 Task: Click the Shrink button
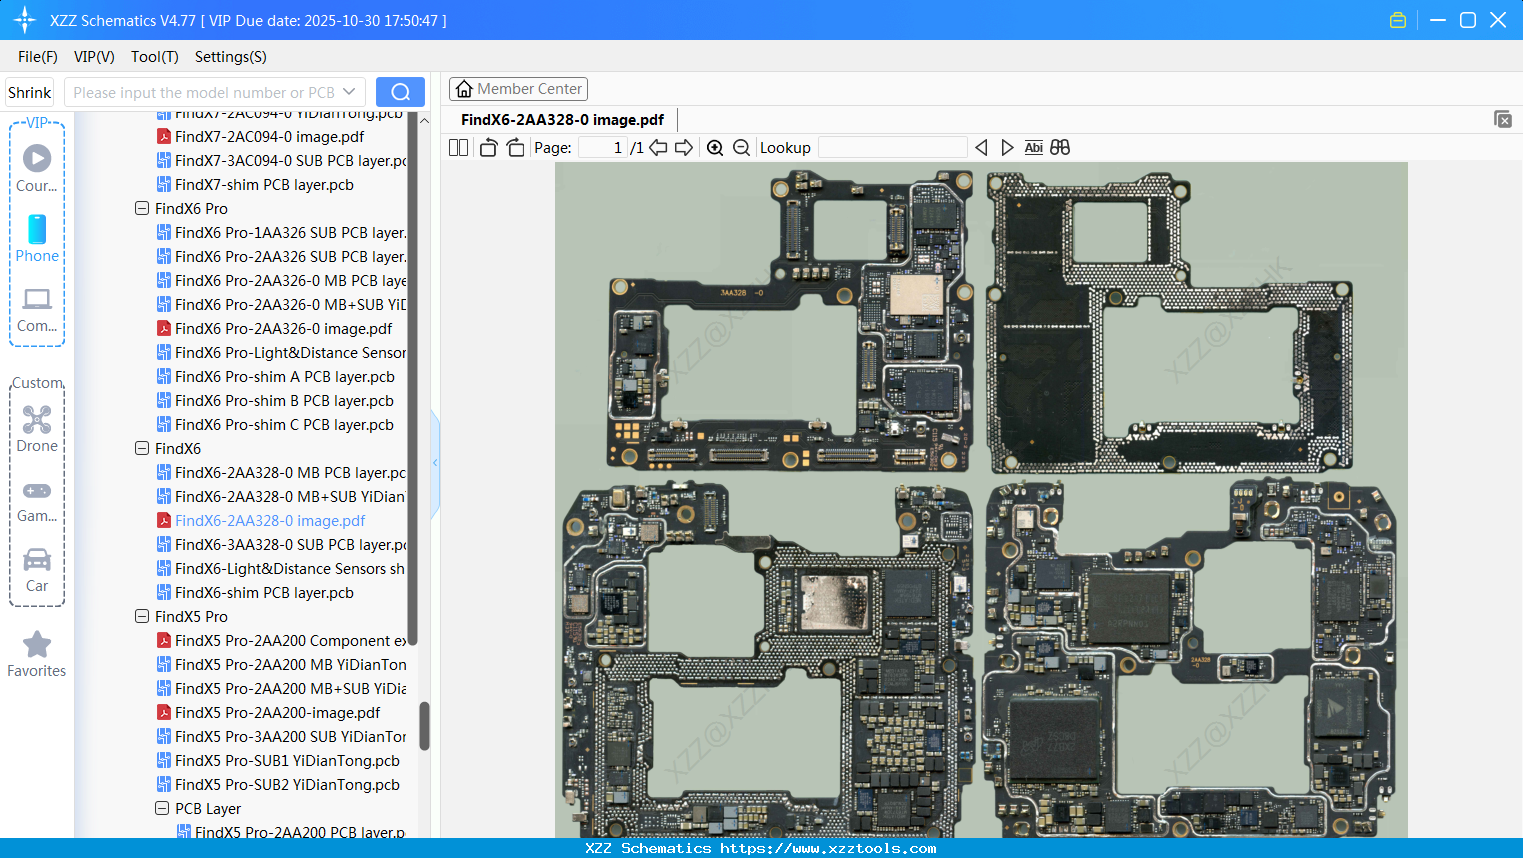pyautogui.click(x=29, y=91)
